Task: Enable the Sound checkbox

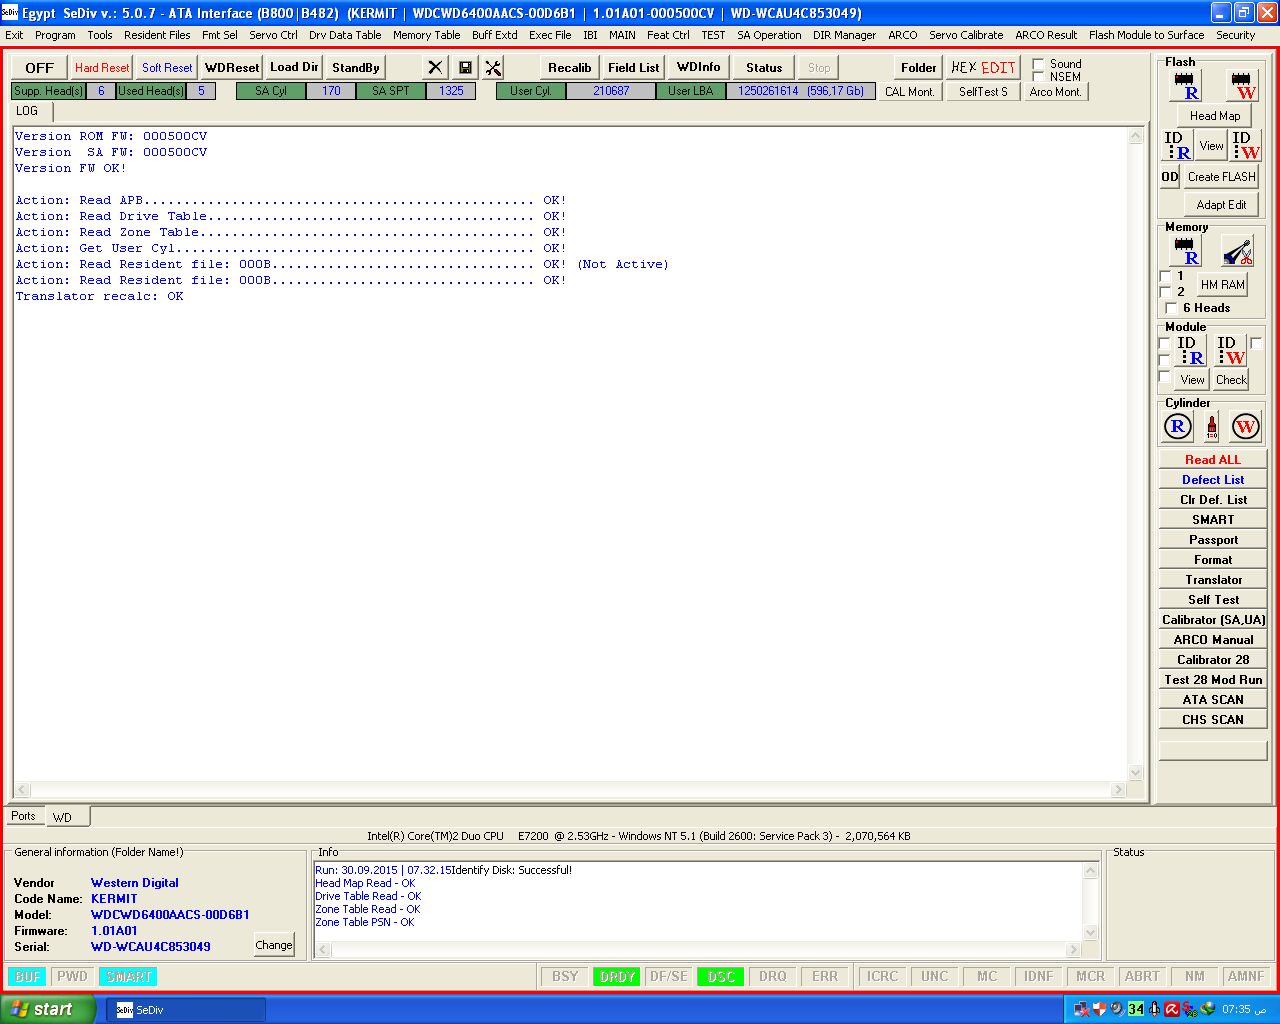Action: (x=1038, y=64)
